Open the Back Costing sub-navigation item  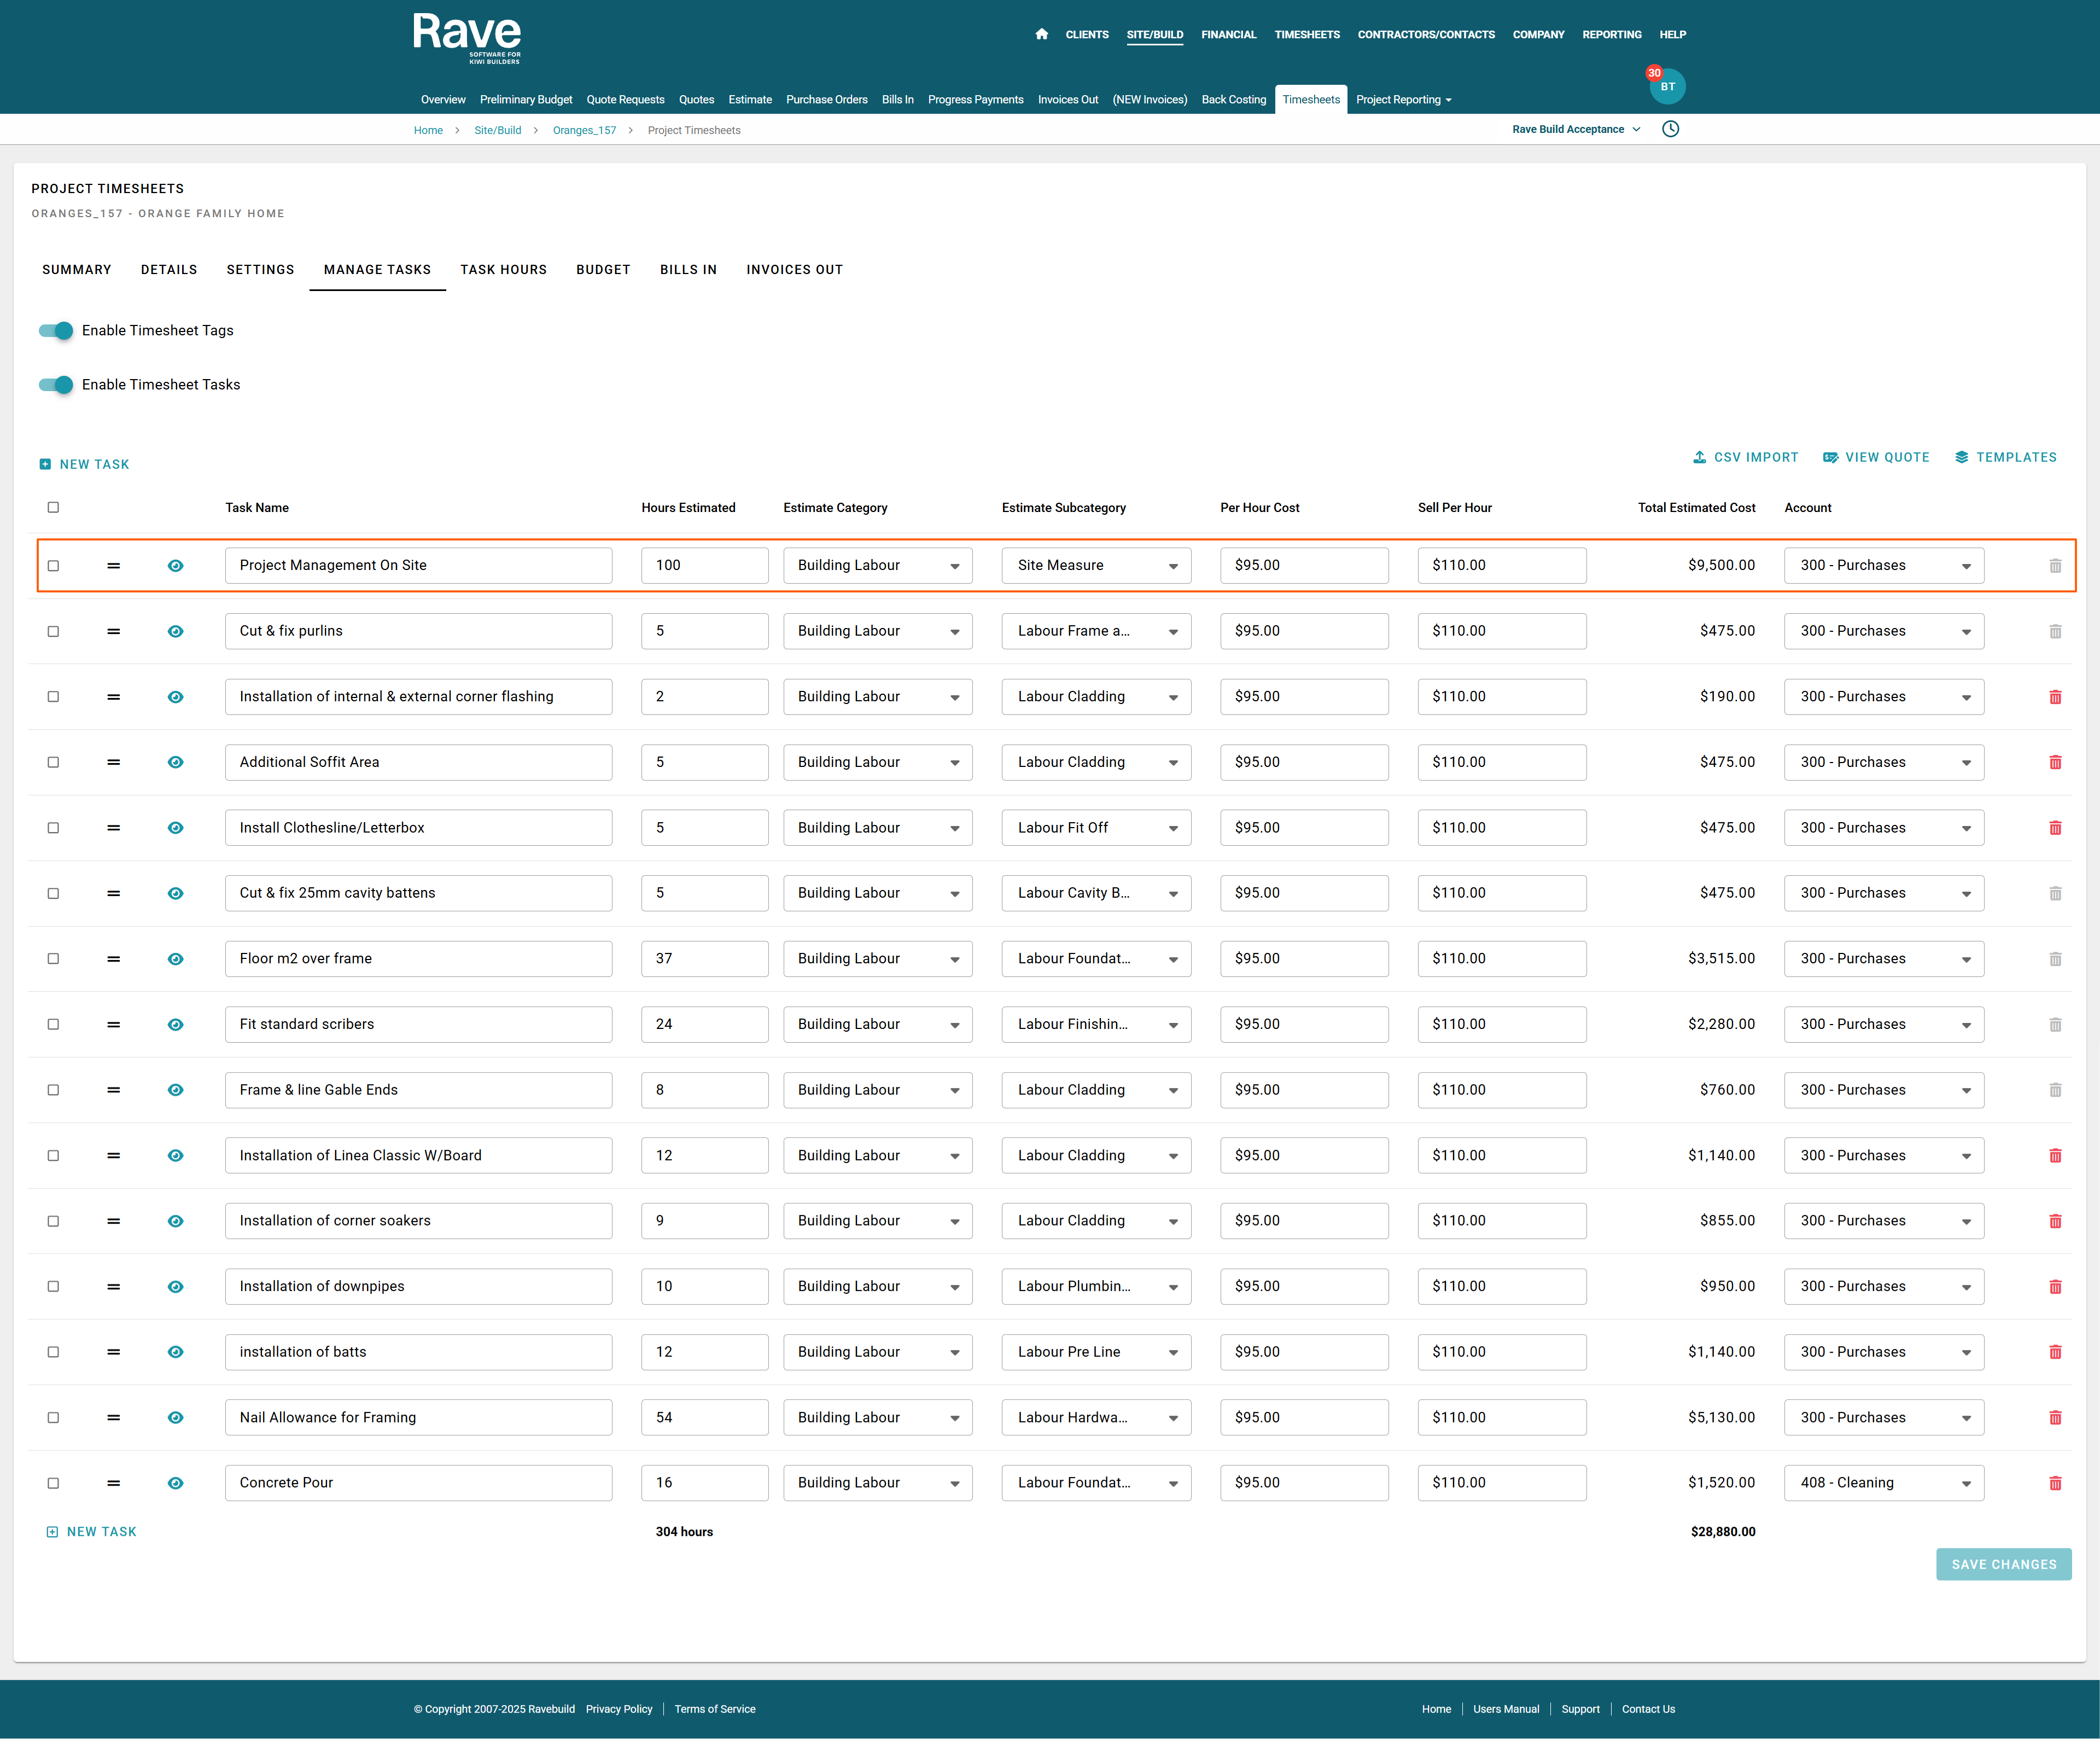tap(1233, 99)
